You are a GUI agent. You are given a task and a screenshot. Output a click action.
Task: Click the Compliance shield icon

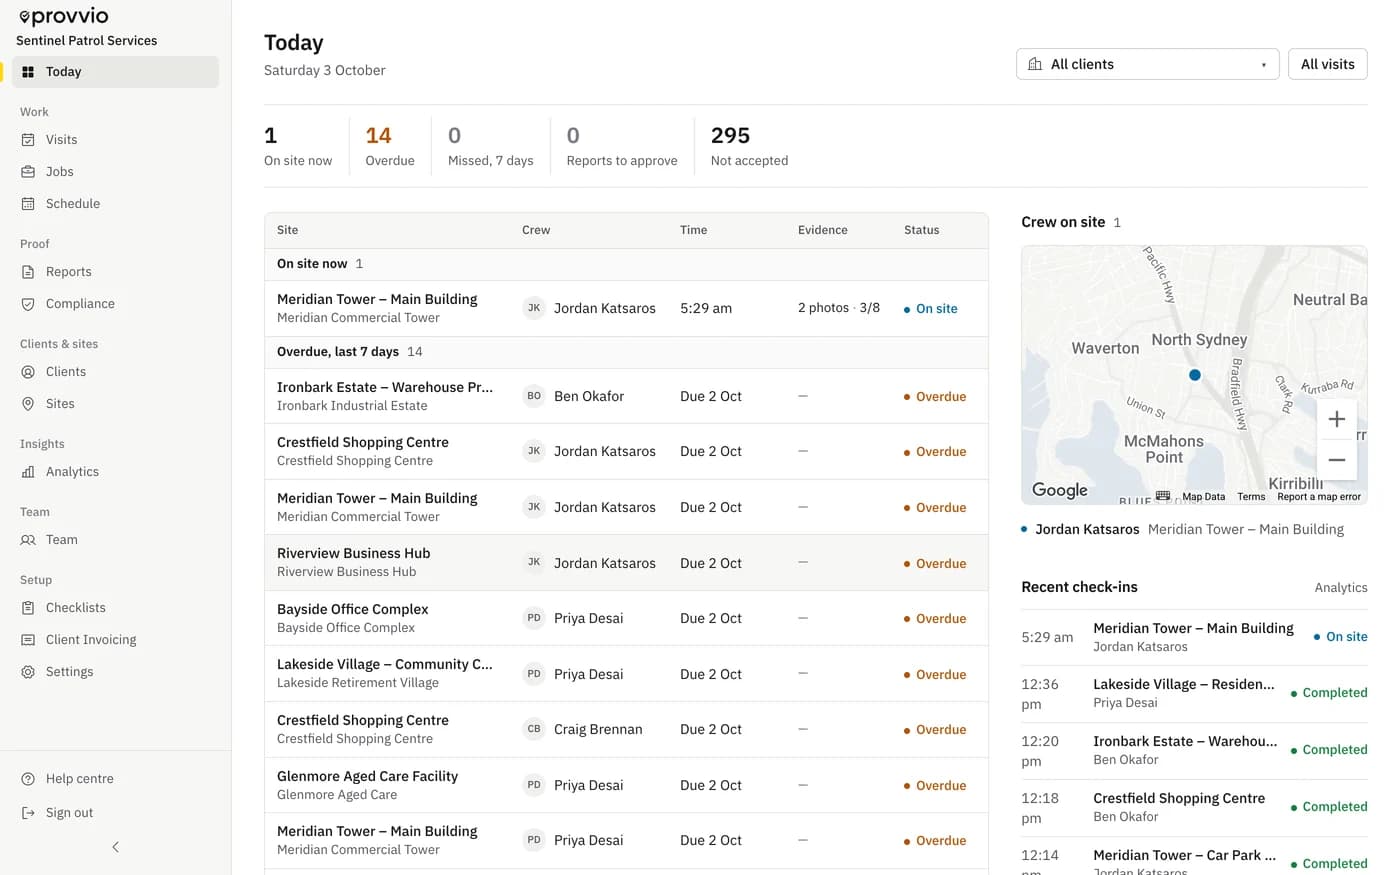point(28,304)
